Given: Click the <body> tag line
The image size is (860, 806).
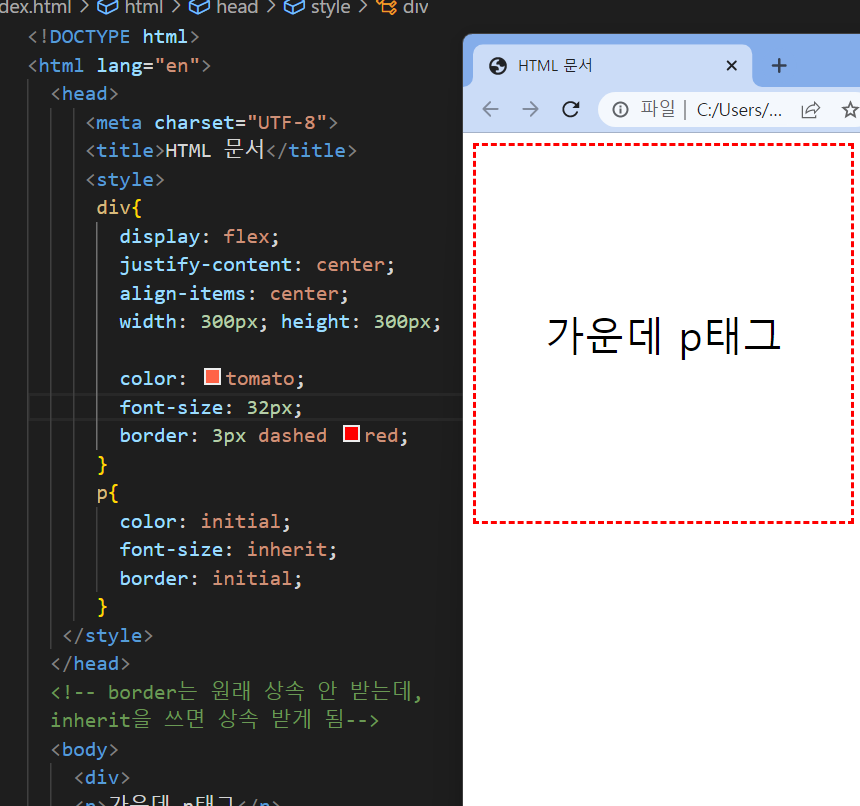Looking at the screenshot, I should tap(84, 749).
